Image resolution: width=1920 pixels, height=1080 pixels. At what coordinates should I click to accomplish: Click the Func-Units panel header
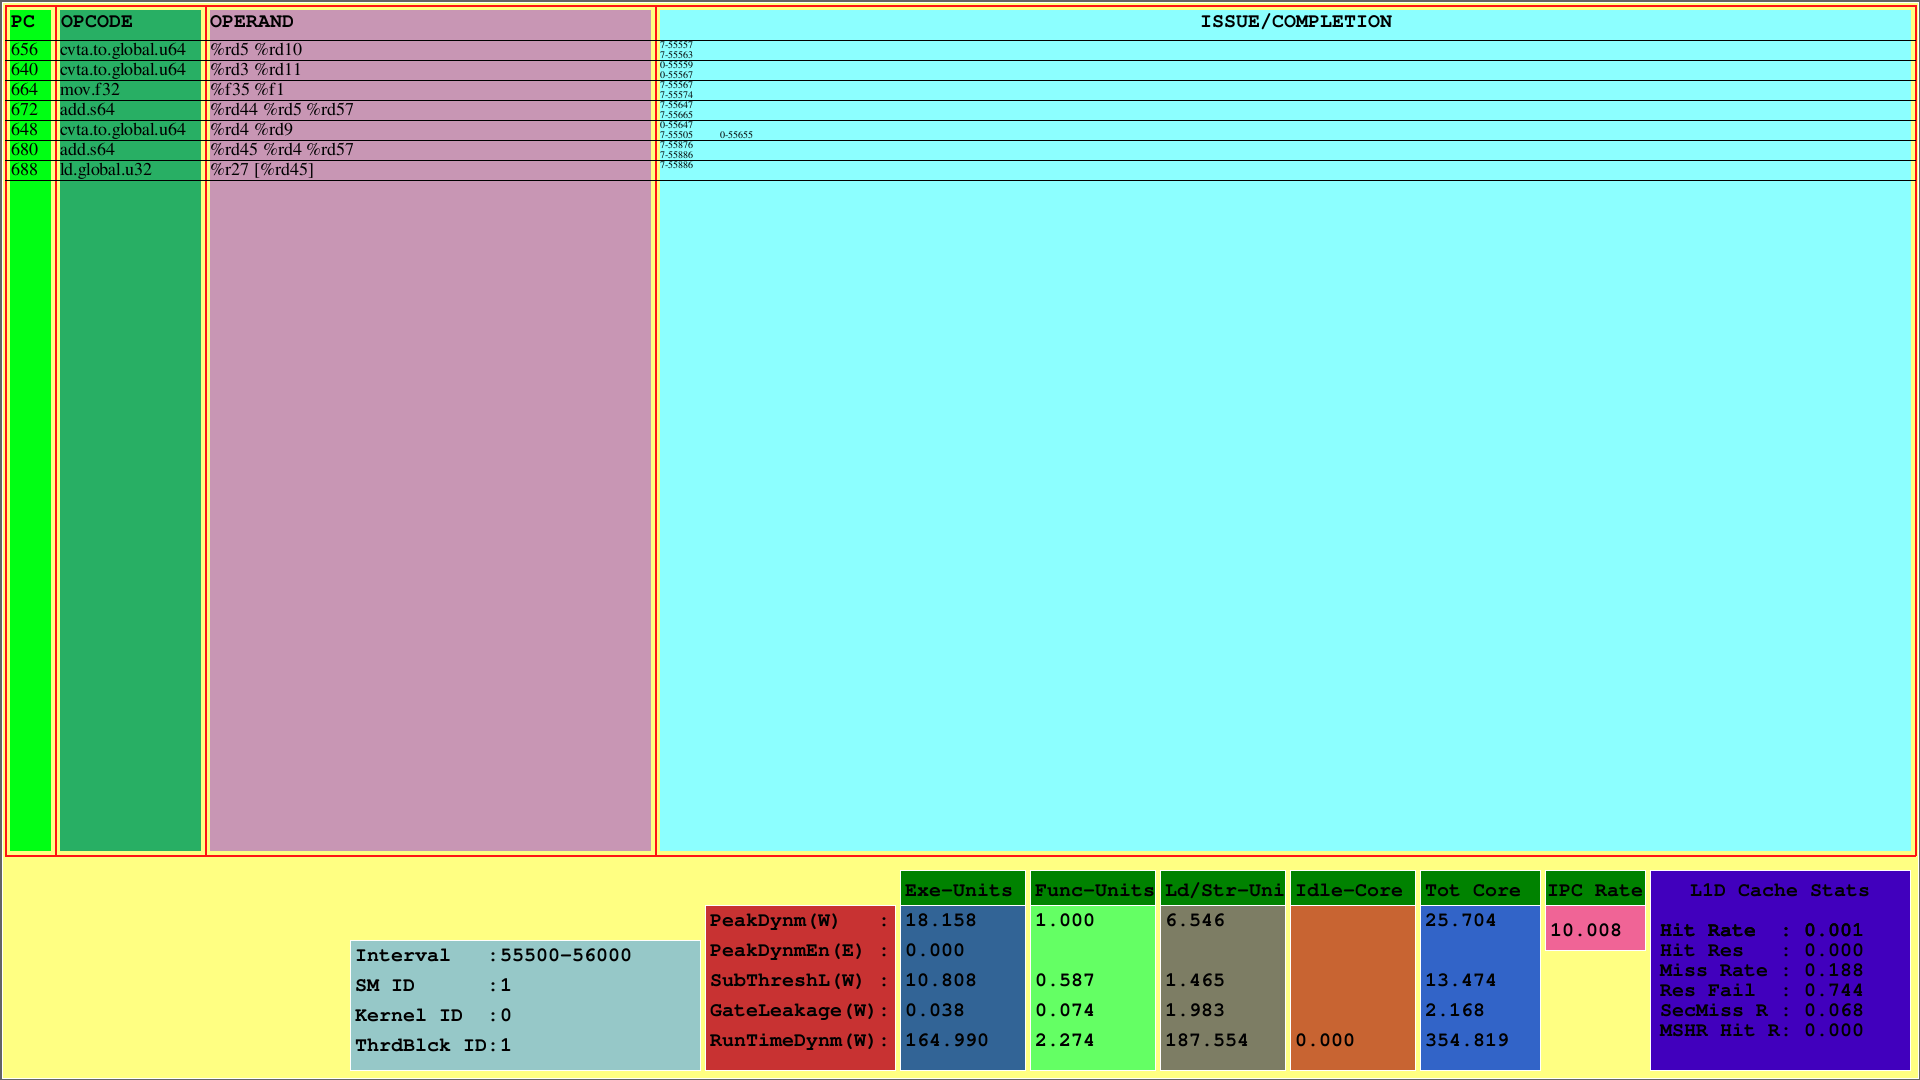(1092, 890)
